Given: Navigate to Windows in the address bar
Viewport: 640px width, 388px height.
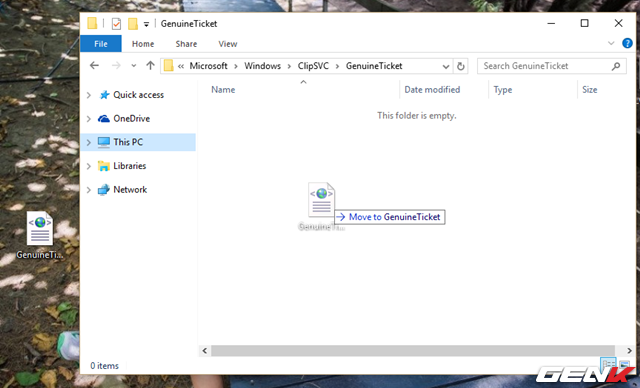Looking at the screenshot, I should (x=262, y=66).
